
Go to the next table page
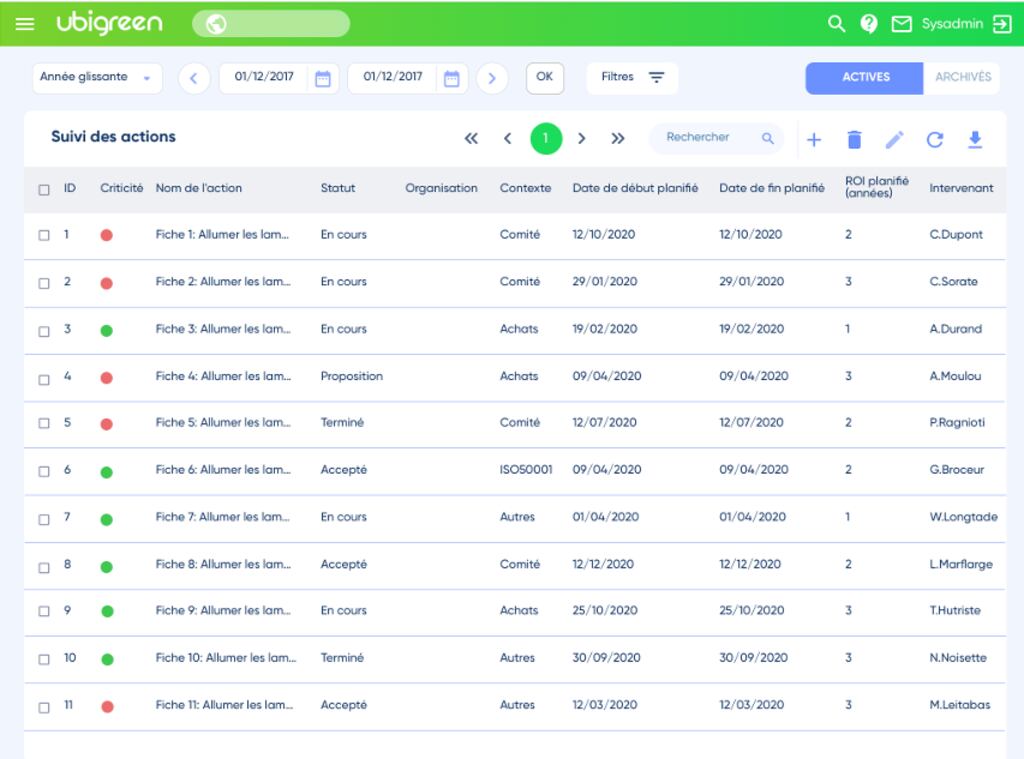coord(581,138)
